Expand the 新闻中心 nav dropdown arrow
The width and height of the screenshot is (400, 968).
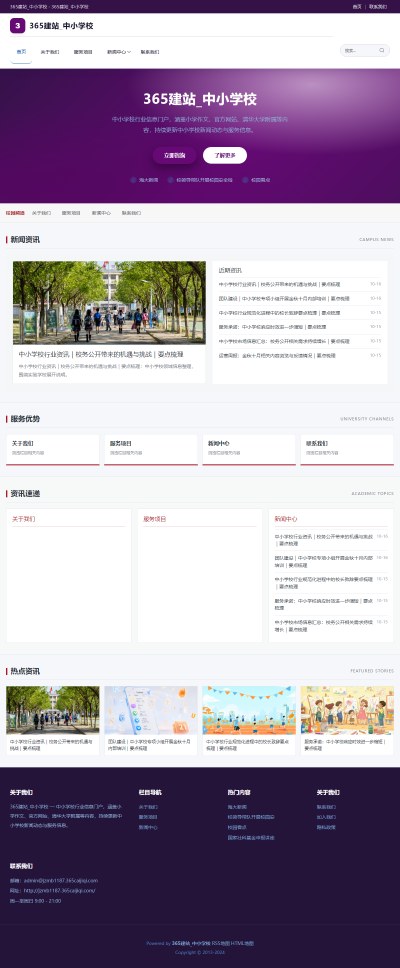[x=129, y=52]
